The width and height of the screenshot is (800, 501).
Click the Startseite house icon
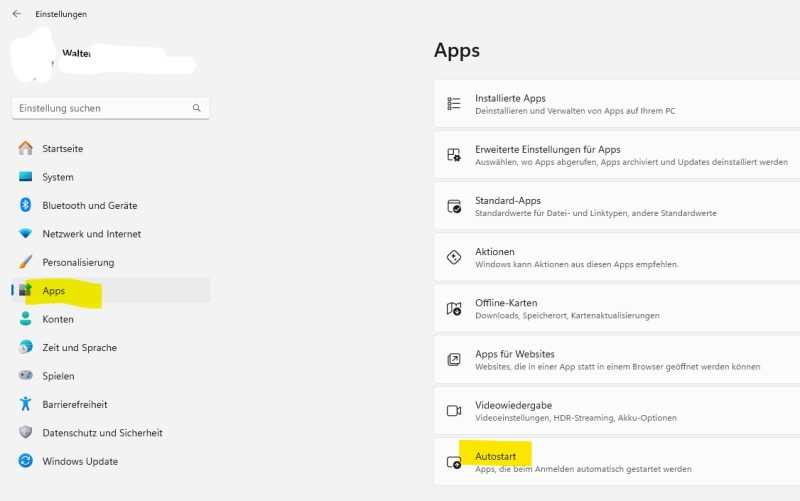tap(26, 148)
